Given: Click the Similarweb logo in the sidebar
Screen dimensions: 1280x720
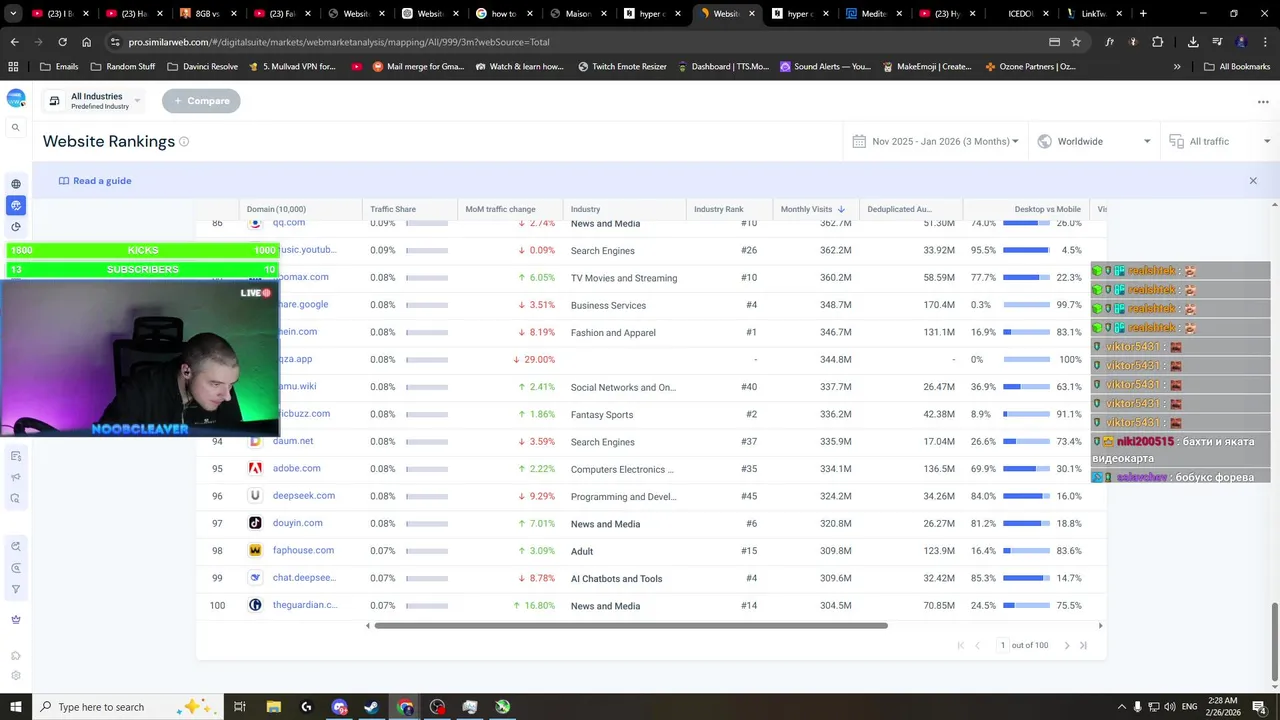Looking at the screenshot, I should [x=15, y=98].
